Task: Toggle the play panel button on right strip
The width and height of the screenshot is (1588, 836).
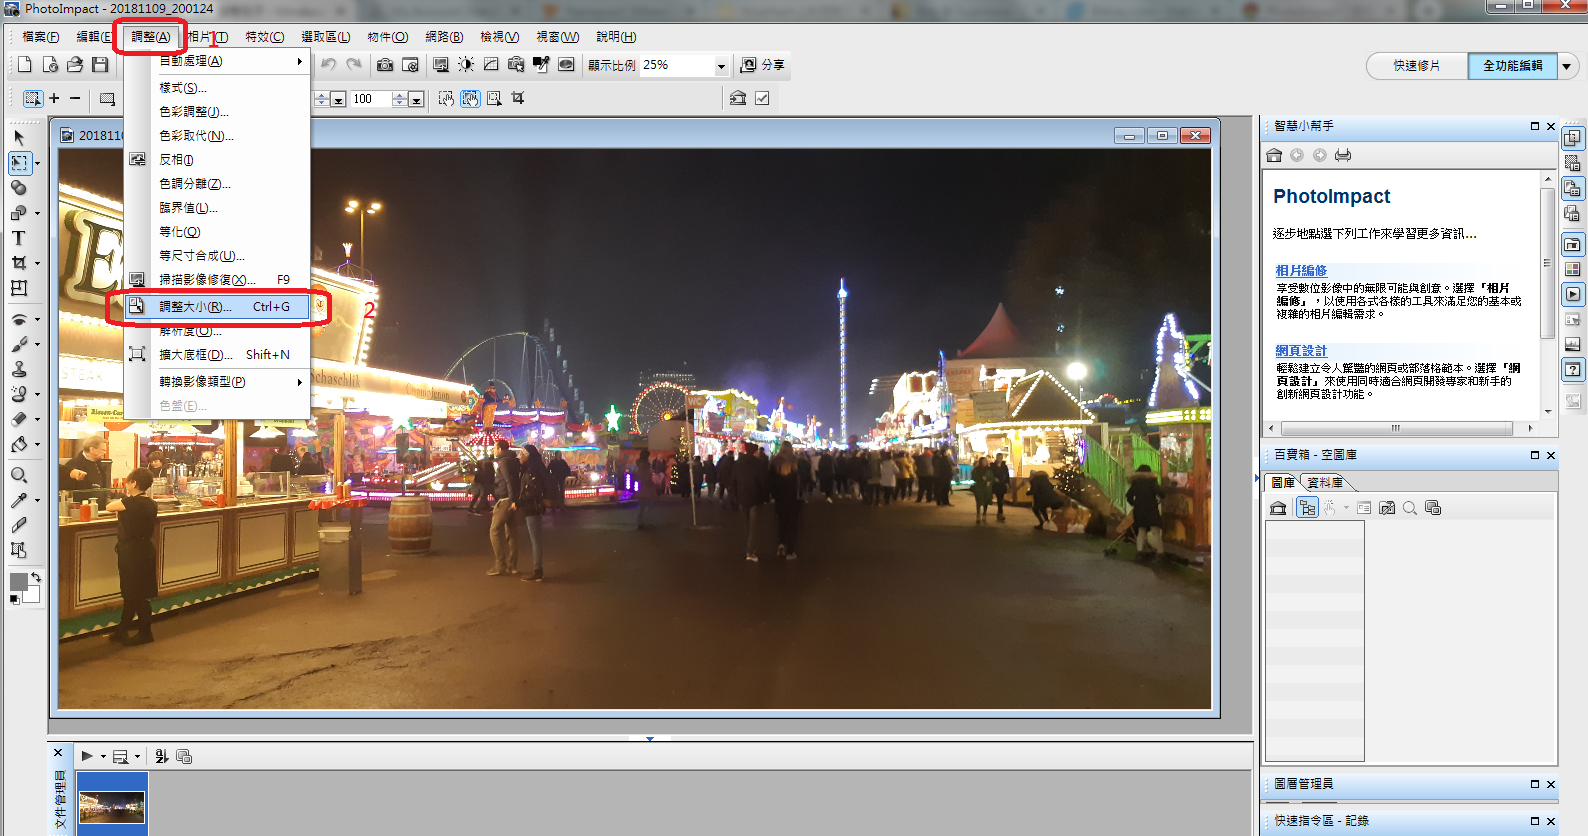Action: pos(1573,294)
